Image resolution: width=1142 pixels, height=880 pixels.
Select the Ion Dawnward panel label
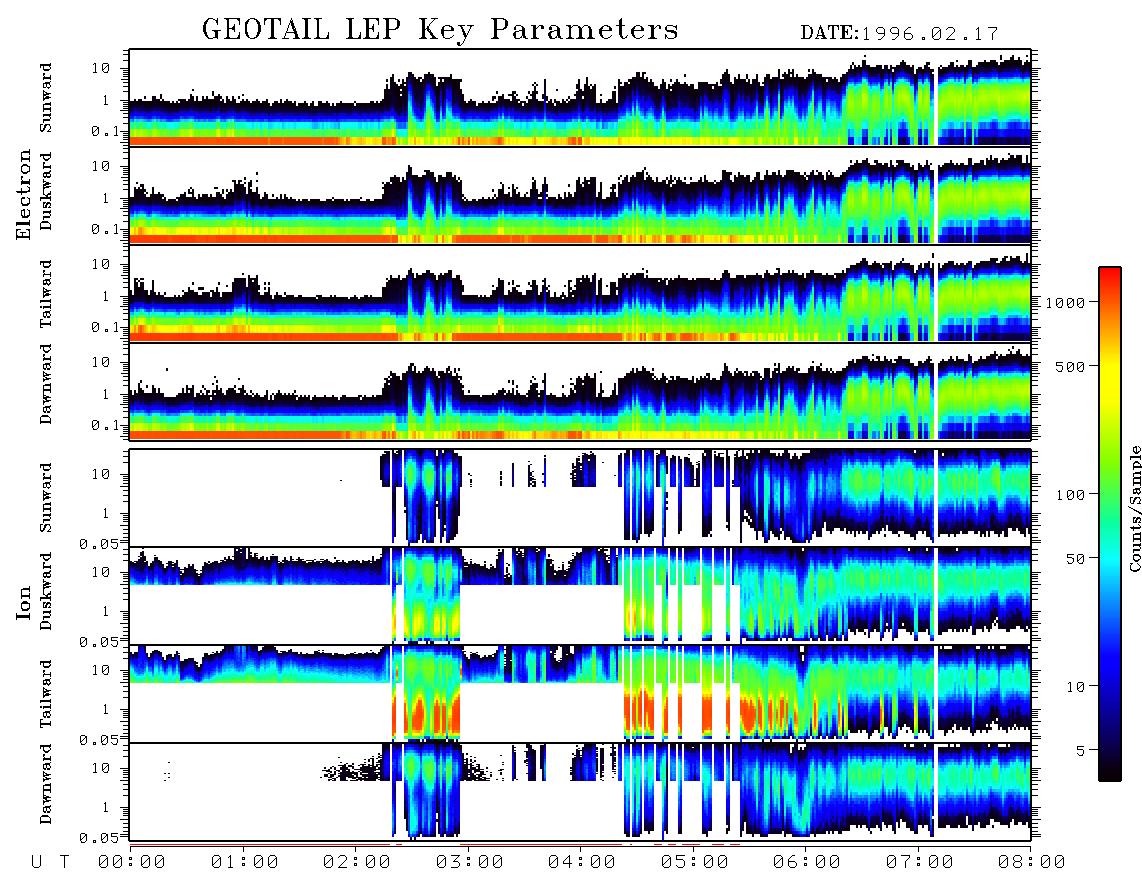coord(46,784)
